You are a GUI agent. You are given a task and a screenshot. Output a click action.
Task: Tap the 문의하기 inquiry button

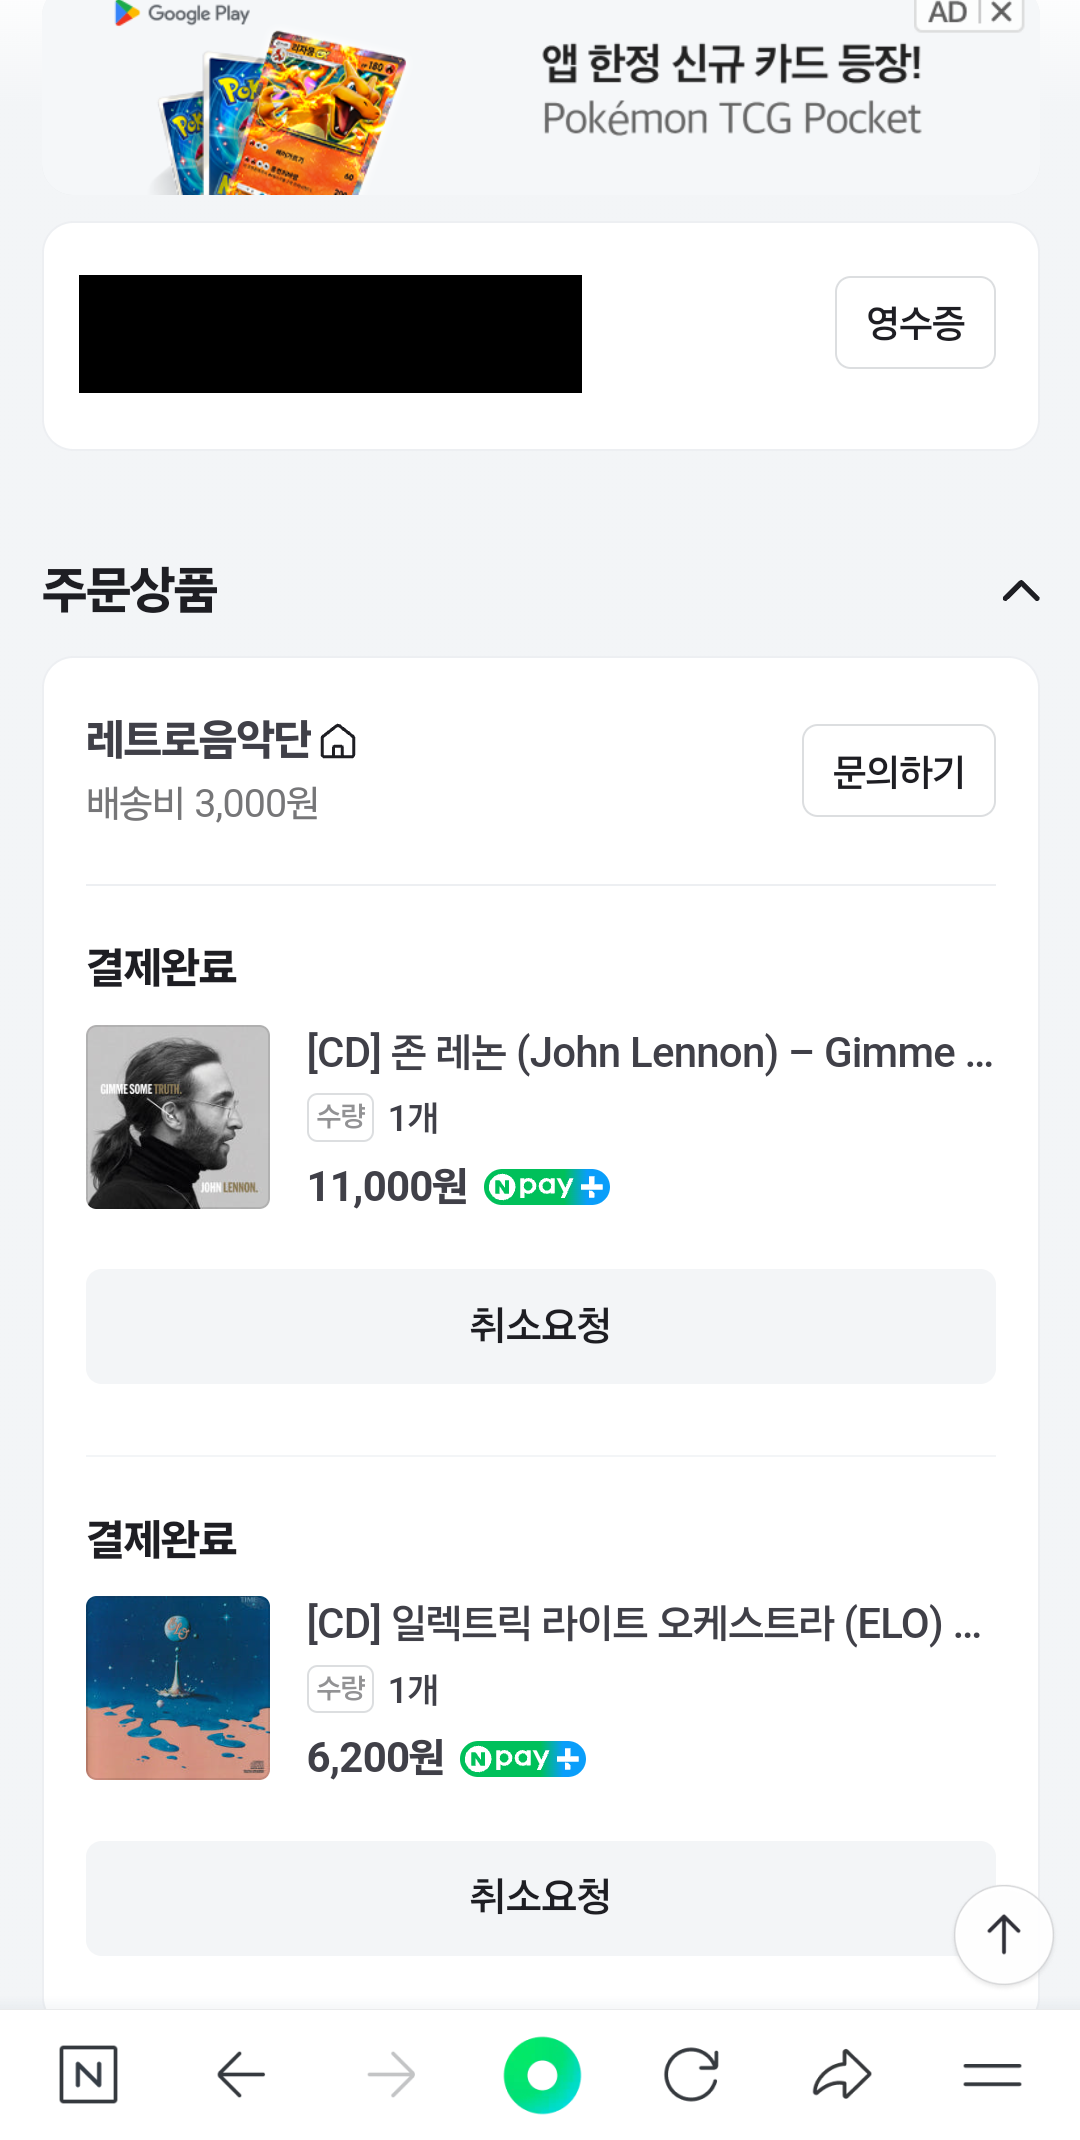coord(898,771)
